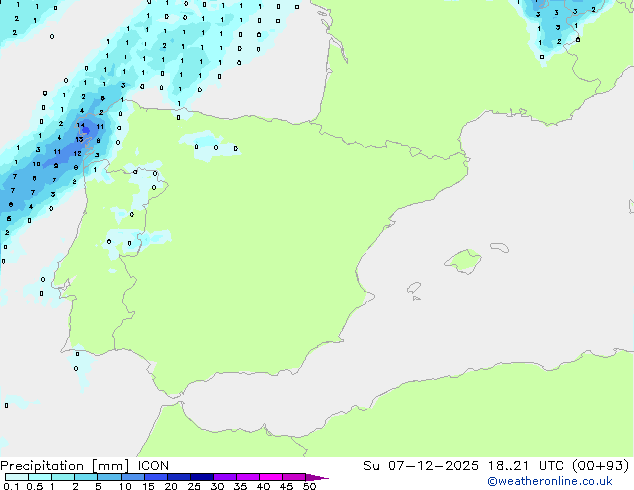
Task: Select the 0.5–1 mm legend color
Action: [x=40, y=477]
